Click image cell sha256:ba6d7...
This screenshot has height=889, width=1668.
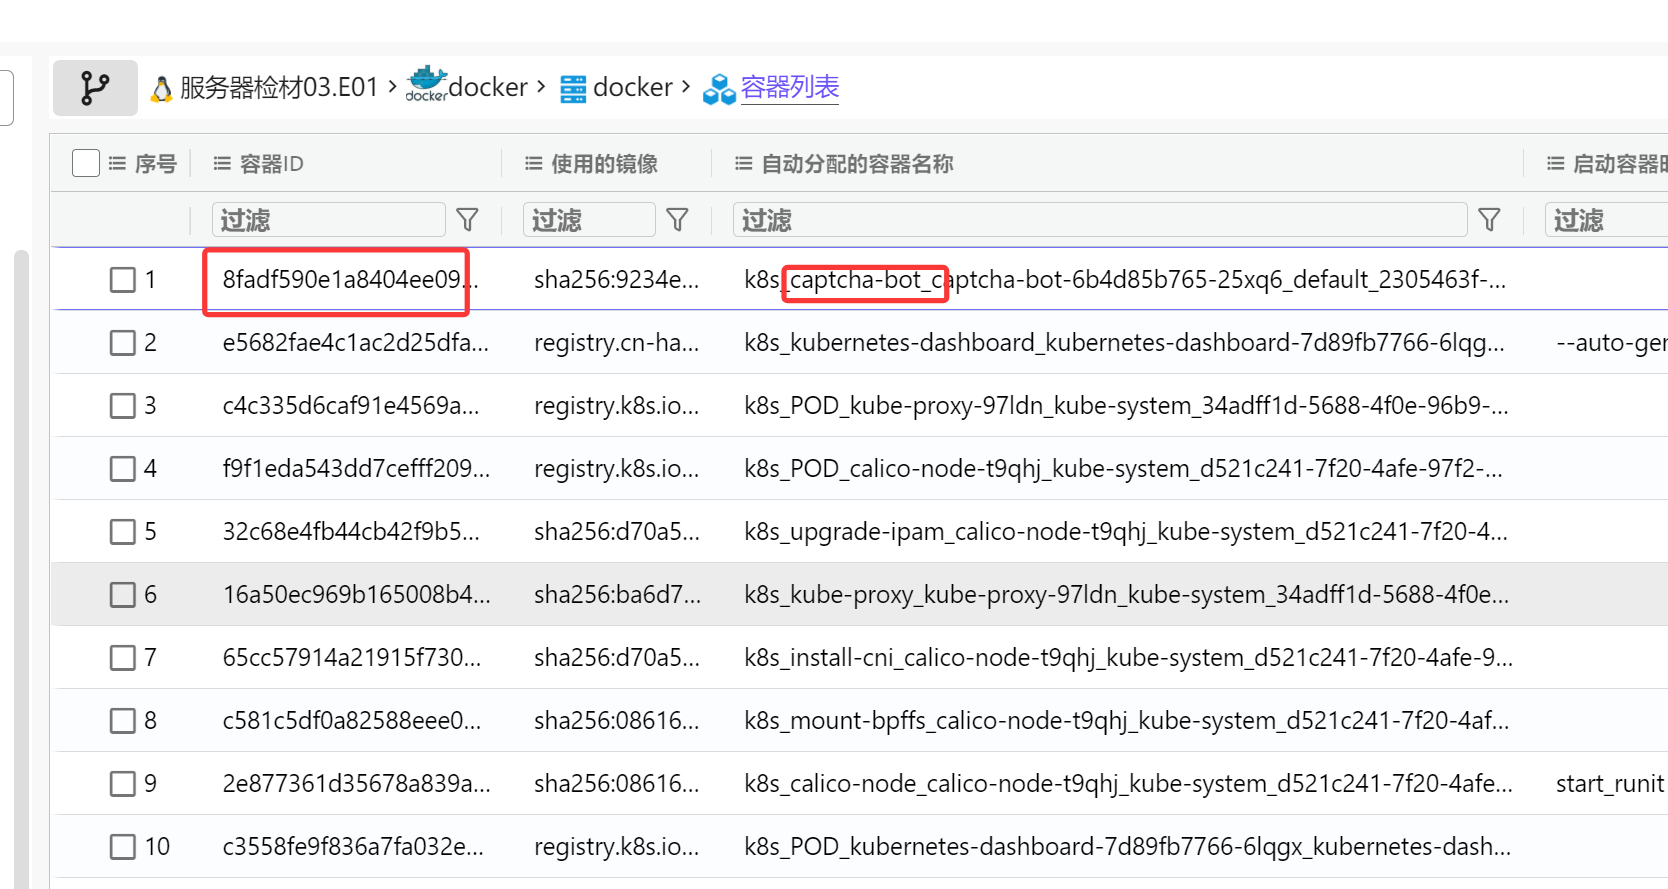click(x=618, y=595)
